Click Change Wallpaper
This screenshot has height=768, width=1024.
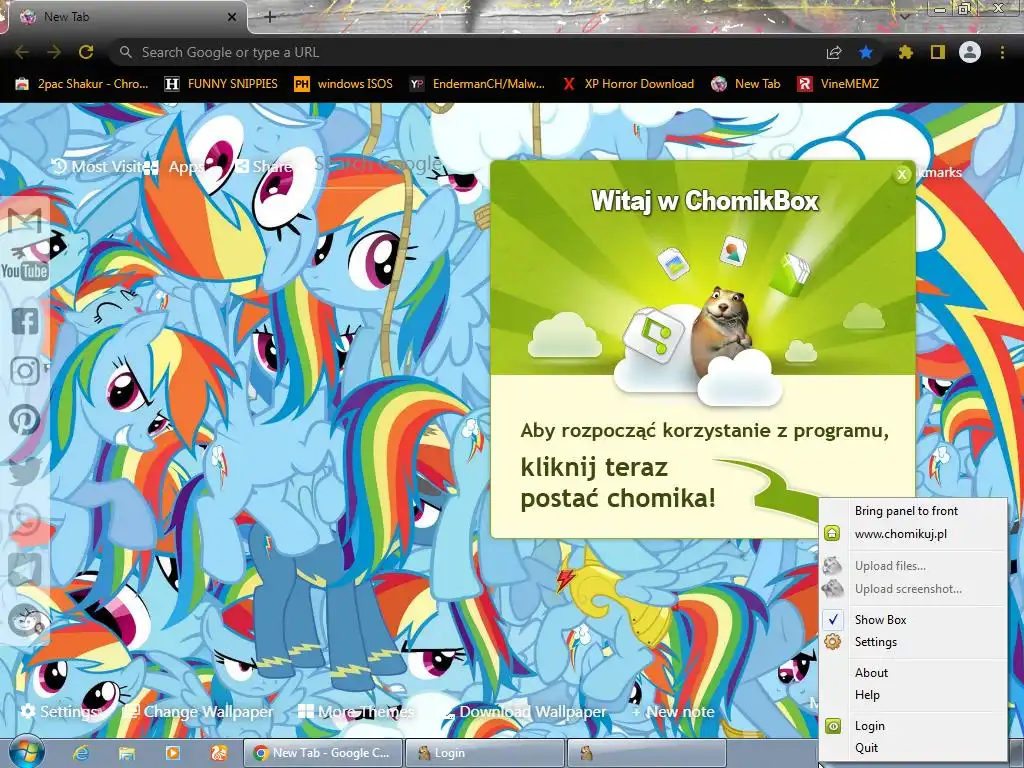click(x=199, y=711)
